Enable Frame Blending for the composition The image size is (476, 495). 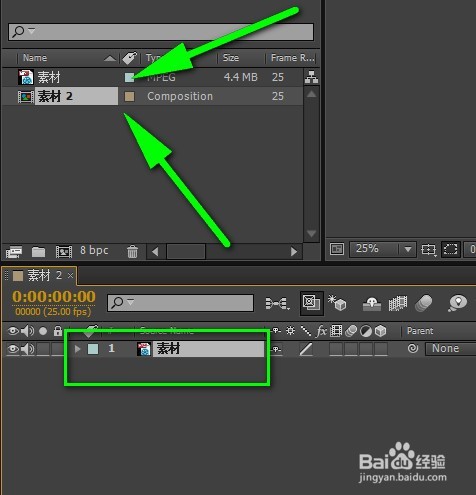click(x=398, y=303)
